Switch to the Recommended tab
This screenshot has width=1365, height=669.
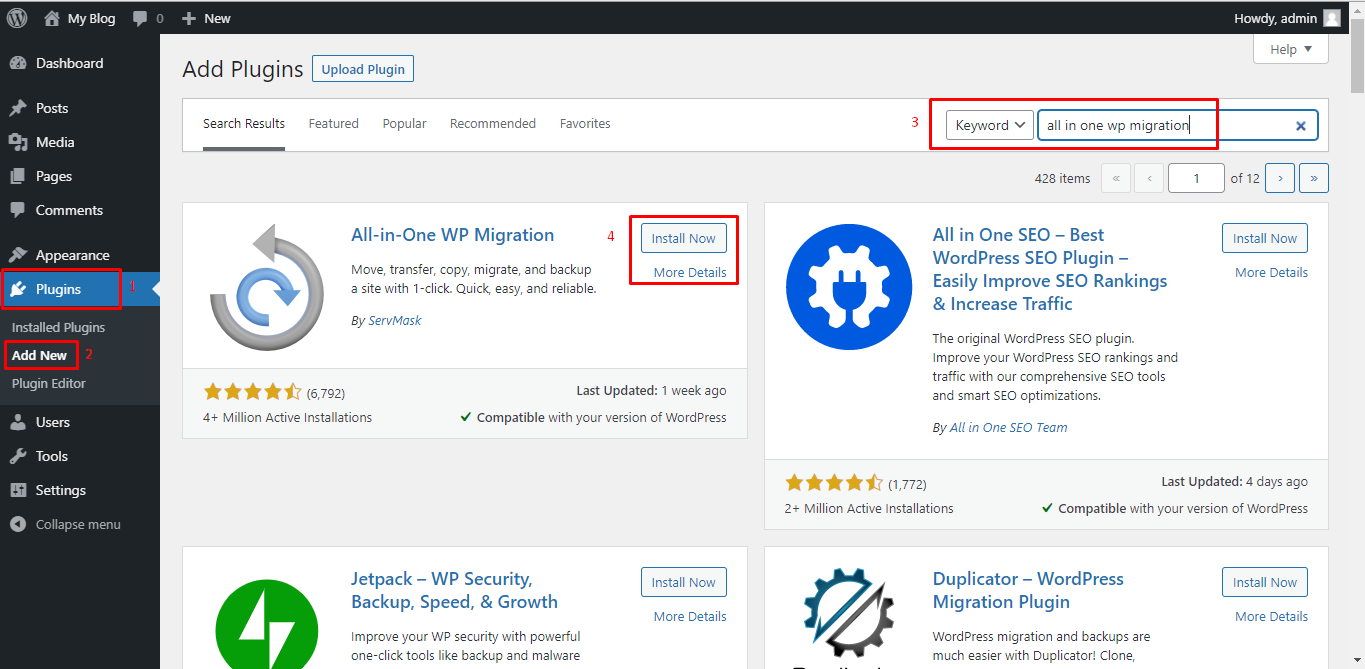(493, 124)
